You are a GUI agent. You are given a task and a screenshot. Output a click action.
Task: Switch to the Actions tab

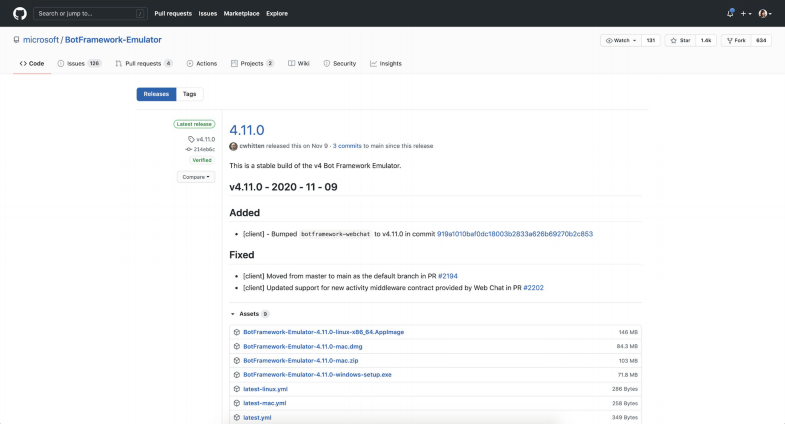coord(202,64)
